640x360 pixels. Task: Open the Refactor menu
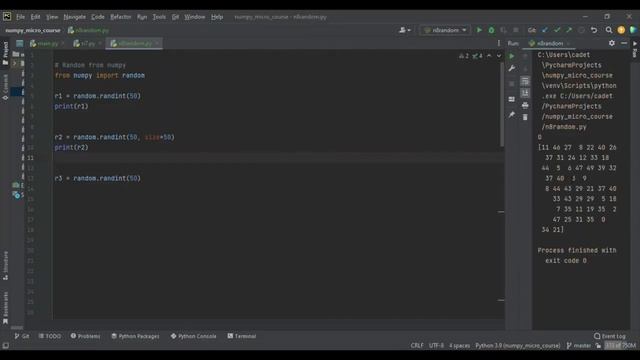pos(121,17)
